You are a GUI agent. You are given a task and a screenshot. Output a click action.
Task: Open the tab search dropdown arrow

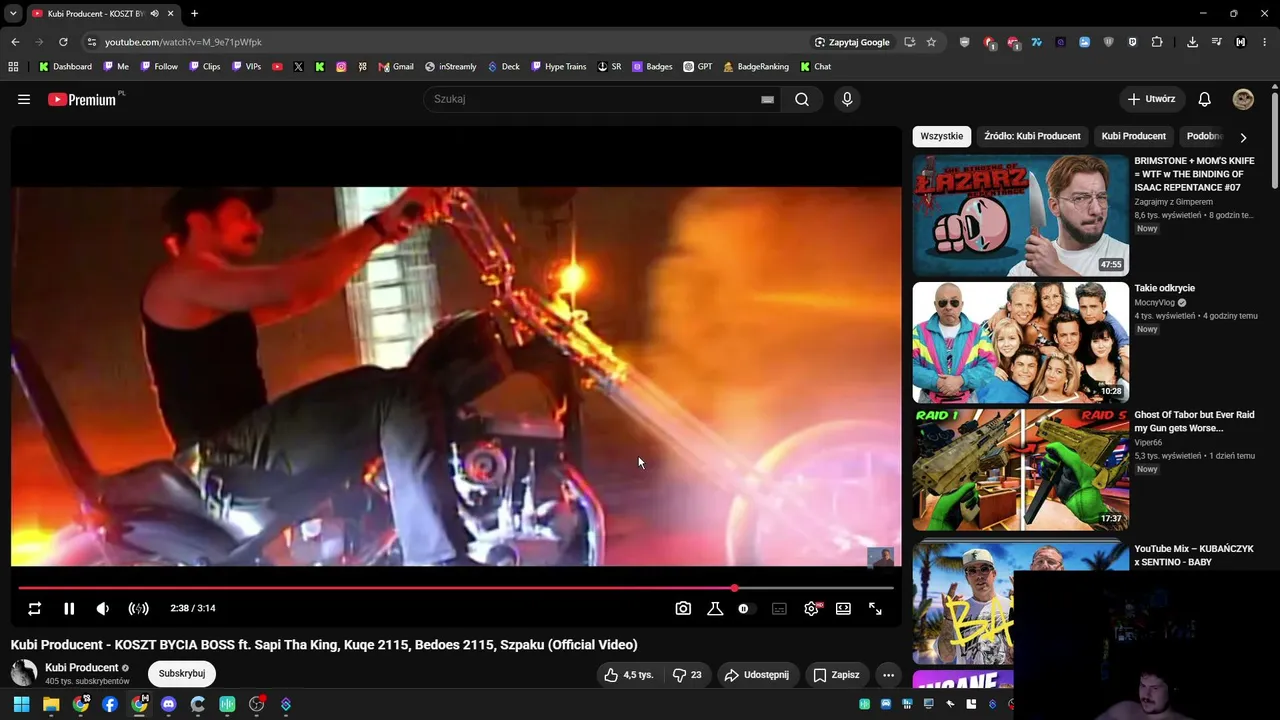[x=13, y=13]
